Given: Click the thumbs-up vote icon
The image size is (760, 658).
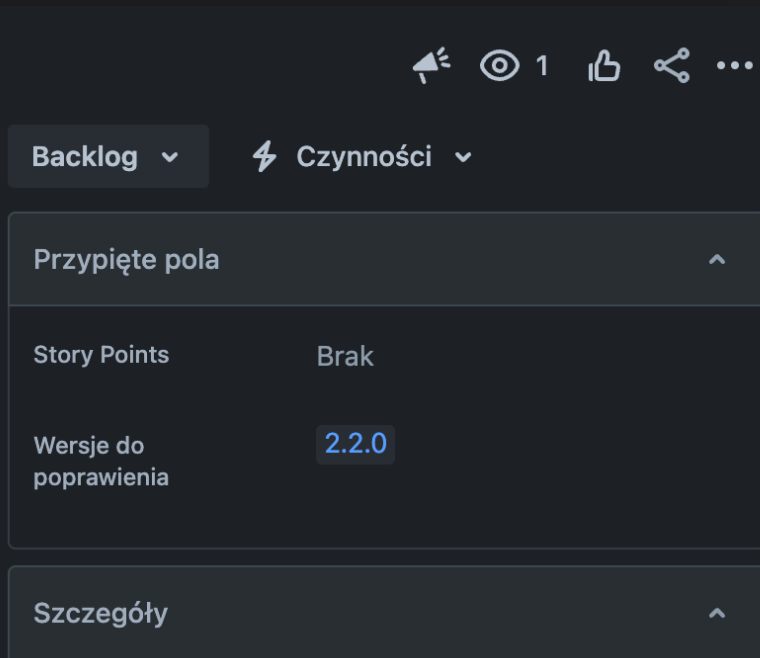Looking at the screenshot, I should [604, 67].
